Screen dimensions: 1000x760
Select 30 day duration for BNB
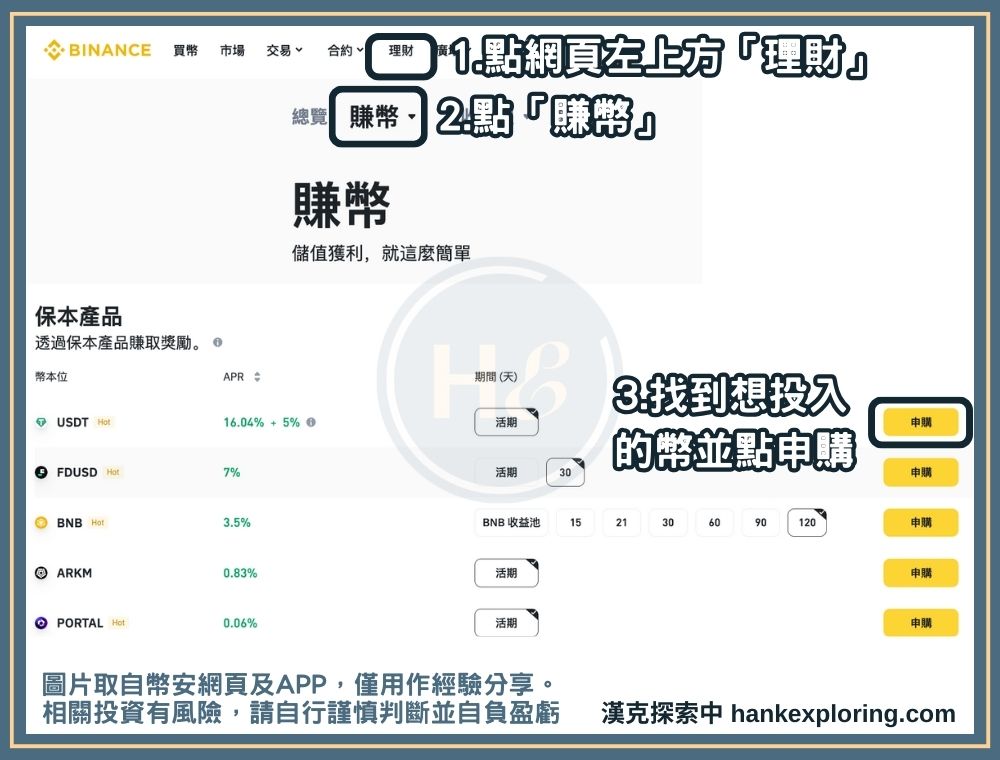click(x=668, y=522)
